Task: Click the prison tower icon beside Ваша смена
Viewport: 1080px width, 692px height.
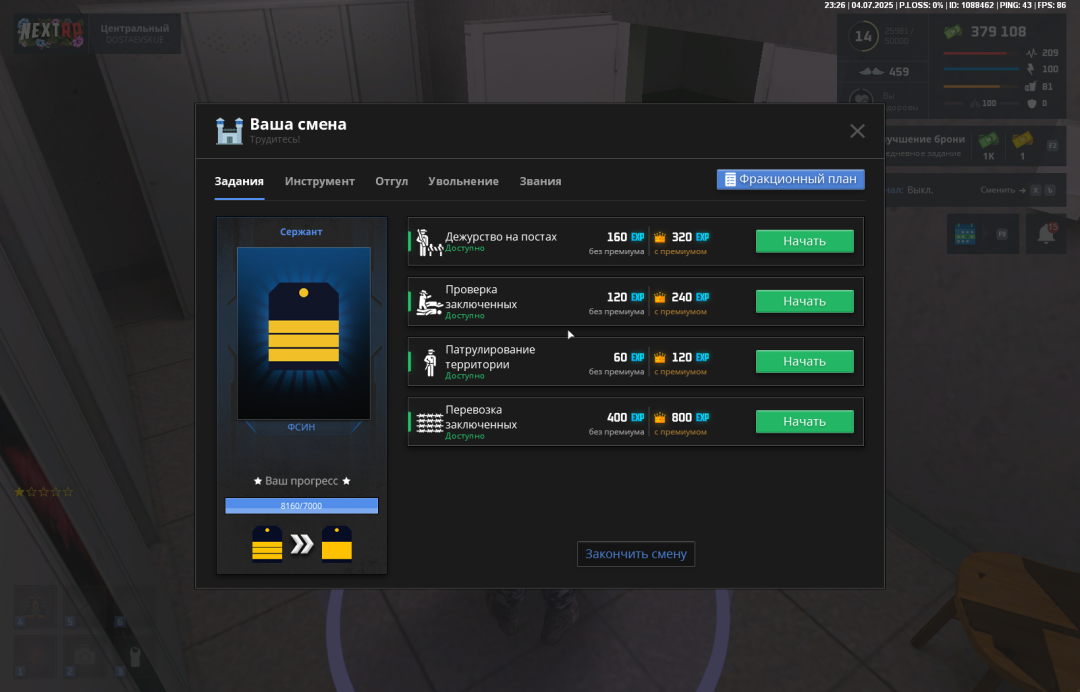Action: click(x=229, y=130)
